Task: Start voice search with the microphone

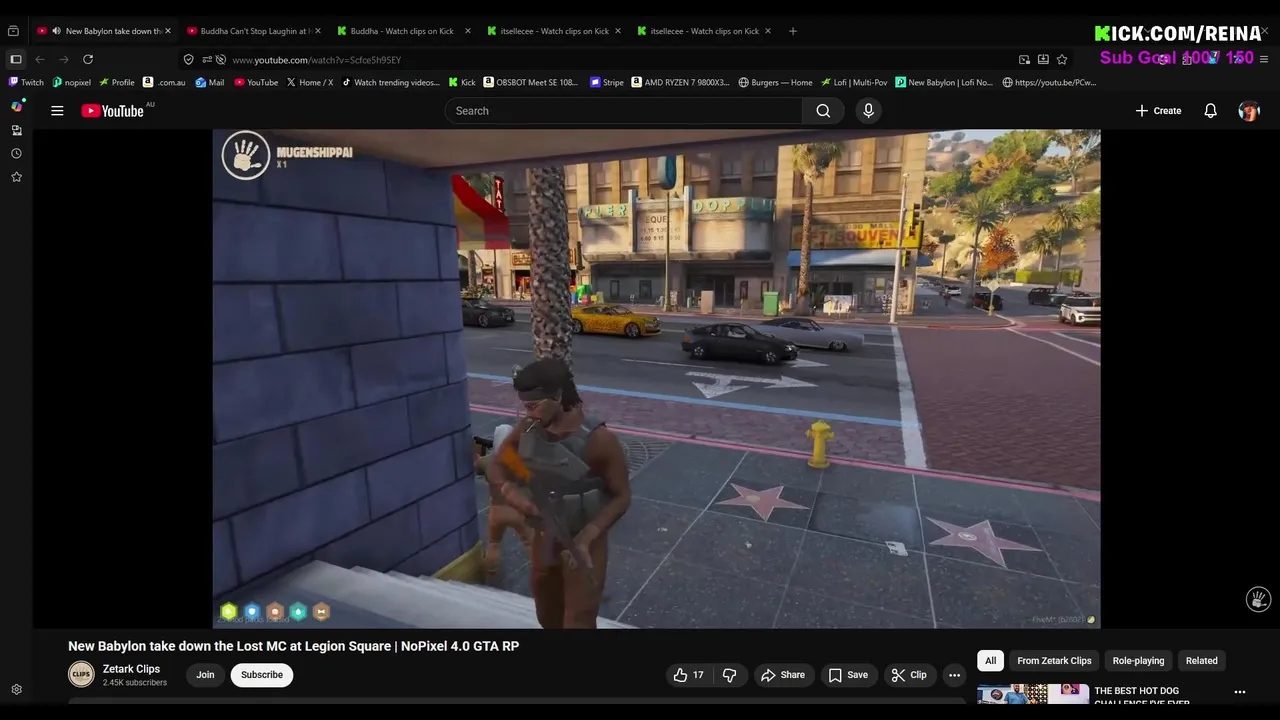Action: [x=868, y=111]
